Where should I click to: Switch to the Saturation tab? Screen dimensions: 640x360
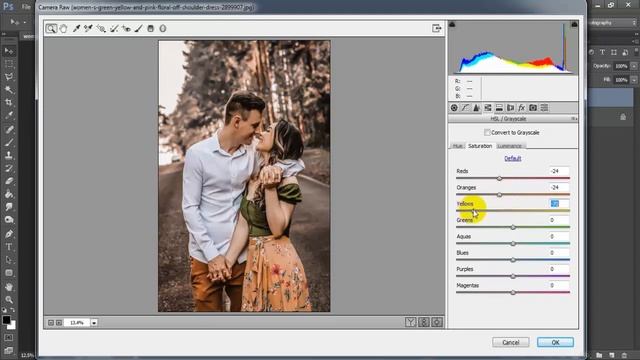pyautogui.click(x=480, y=146)
